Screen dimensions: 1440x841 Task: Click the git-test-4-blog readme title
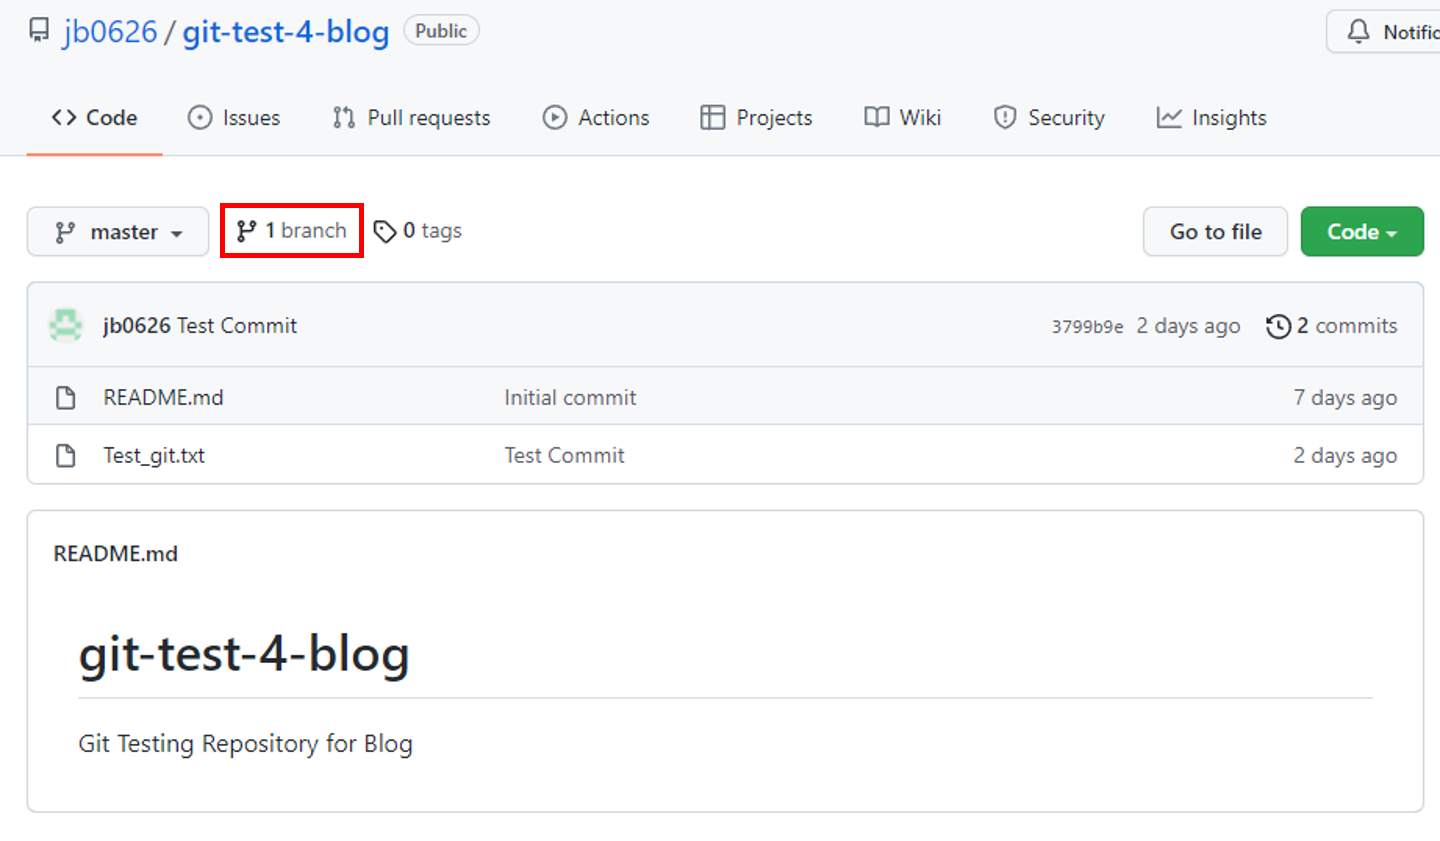click(x=244, y=654)
